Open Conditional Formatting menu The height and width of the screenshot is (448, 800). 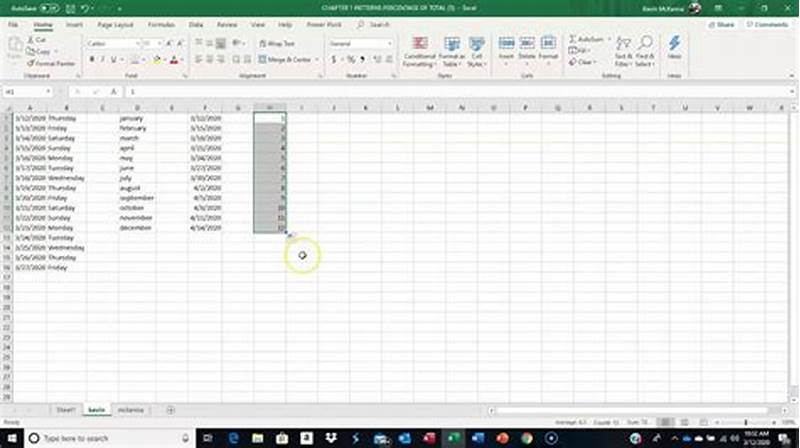click(419, 52)
